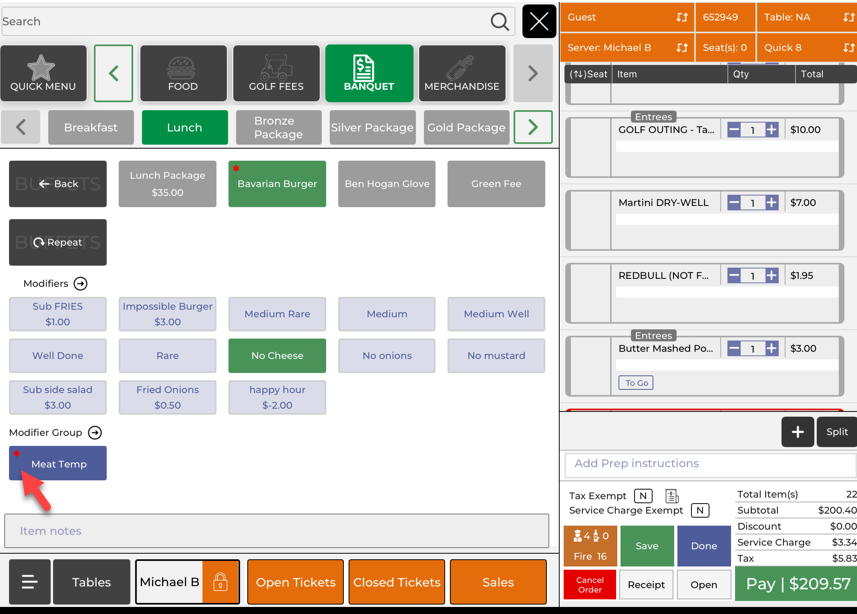
Task: Open the Gold Package tab
Action: 466,128
